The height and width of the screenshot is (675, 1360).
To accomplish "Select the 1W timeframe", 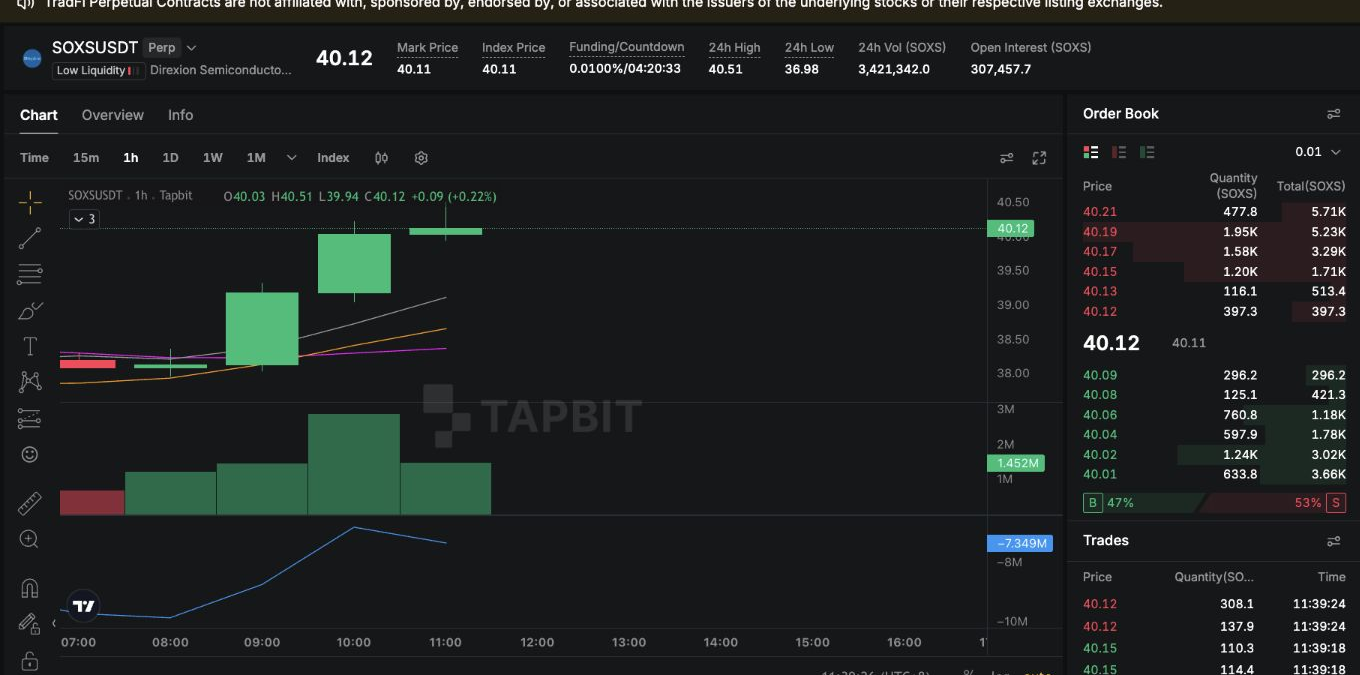I will (212, 158).
